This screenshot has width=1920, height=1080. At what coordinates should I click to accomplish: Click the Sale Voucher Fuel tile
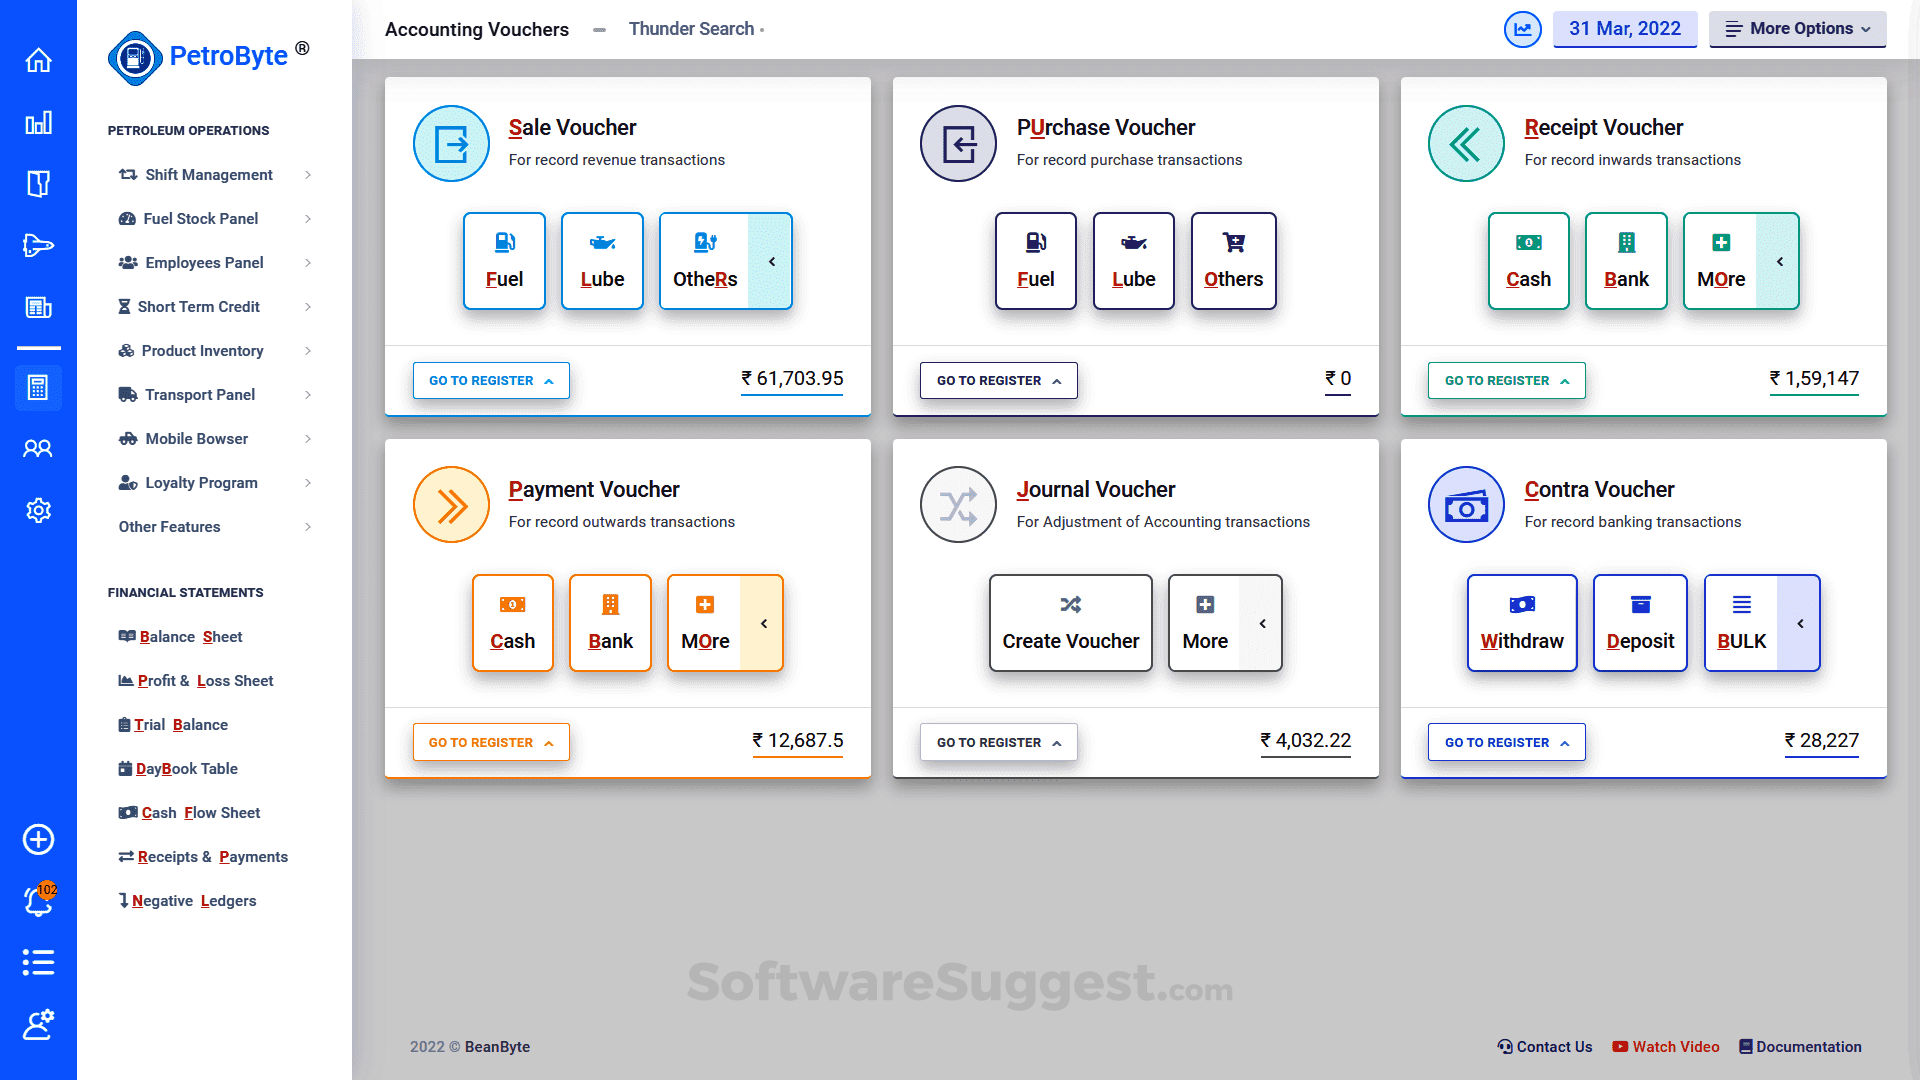(504, 261)
